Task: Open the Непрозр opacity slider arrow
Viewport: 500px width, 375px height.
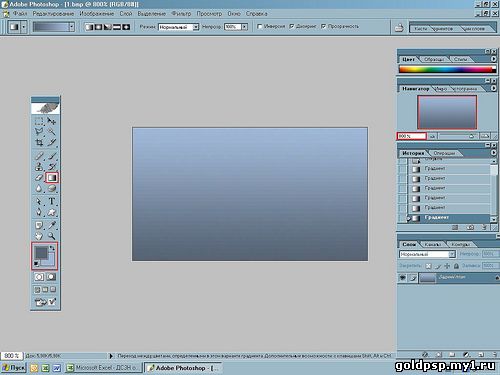Action: (x=244, y=27)
